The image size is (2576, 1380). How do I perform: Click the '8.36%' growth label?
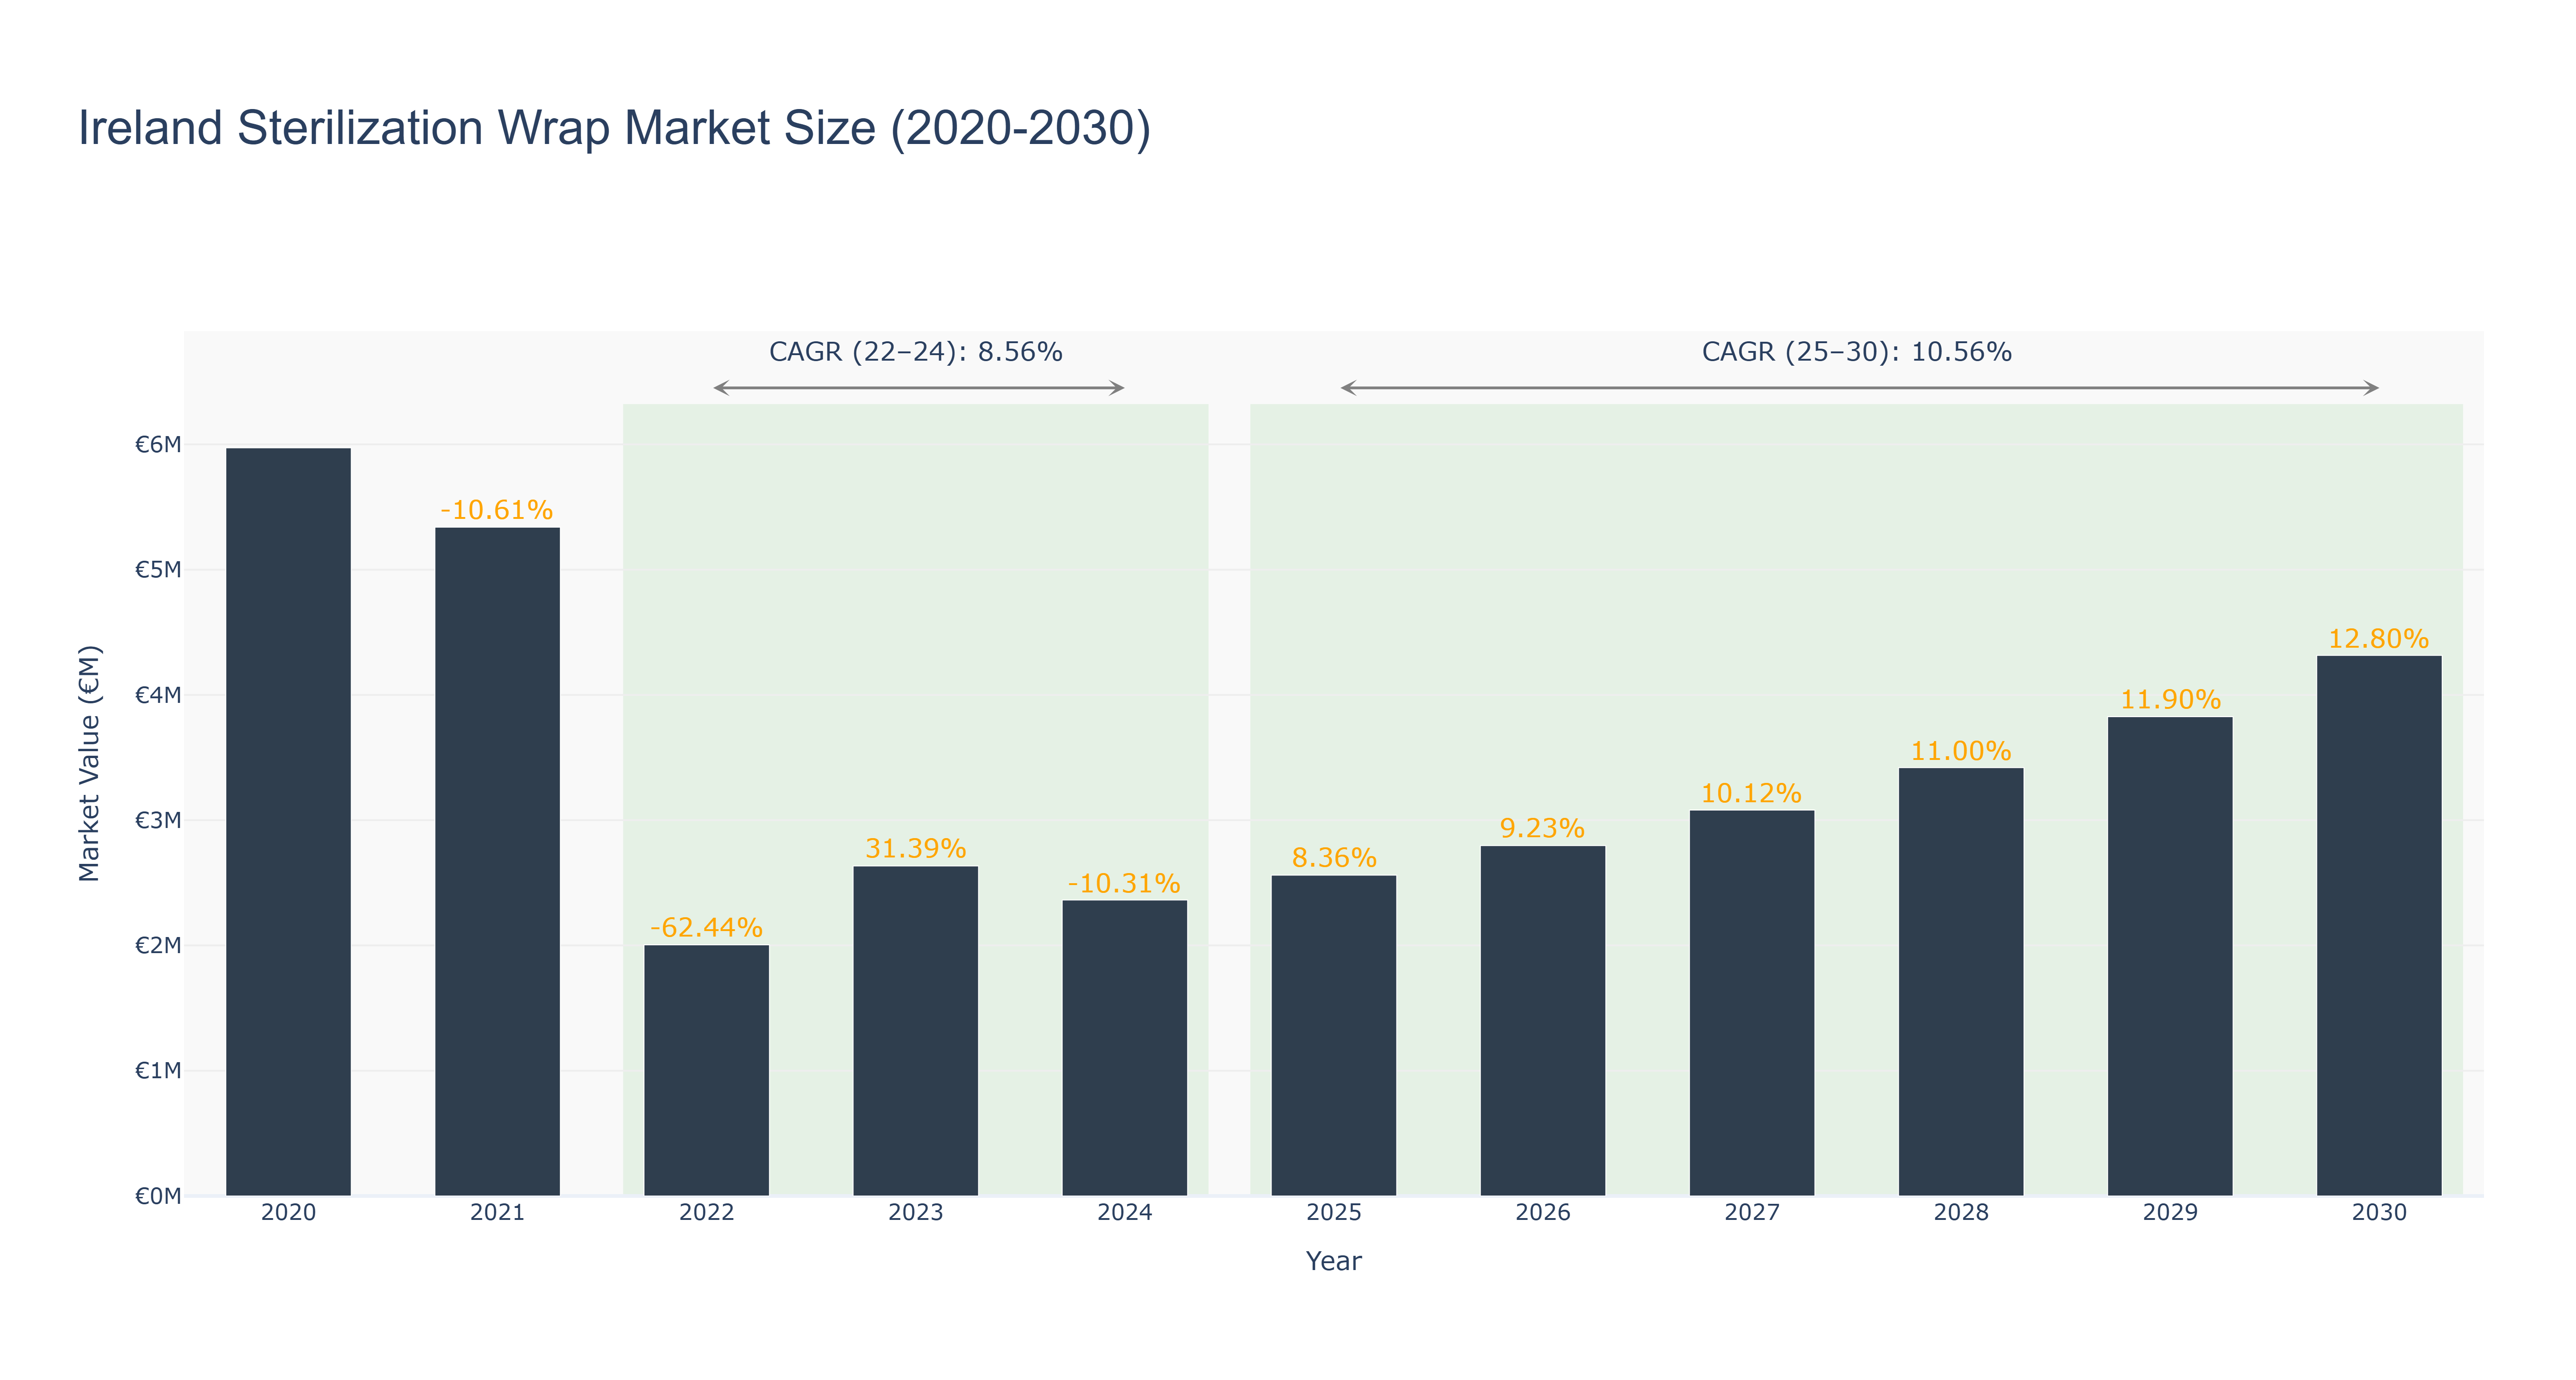[x=1334, y=857]
